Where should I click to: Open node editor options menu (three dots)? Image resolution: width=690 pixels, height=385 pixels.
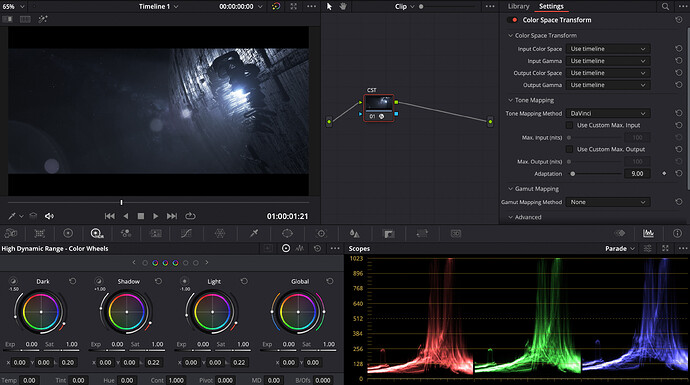(x=490, y=6)
